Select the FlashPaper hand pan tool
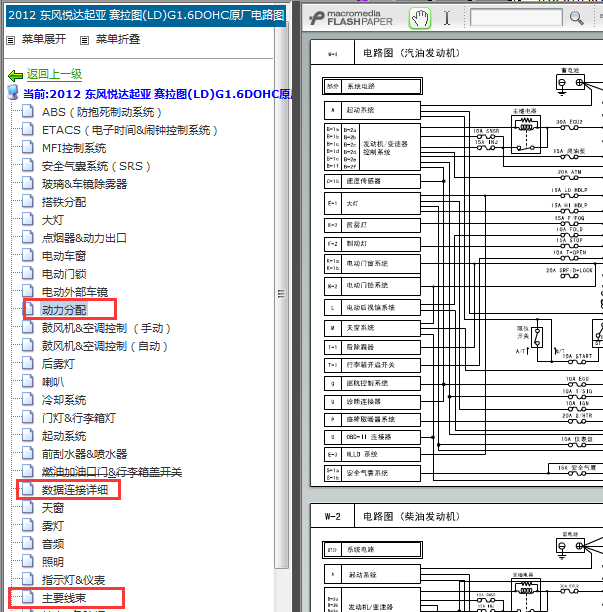Screen dimensions: 603x612 click(x=420, y=18)
